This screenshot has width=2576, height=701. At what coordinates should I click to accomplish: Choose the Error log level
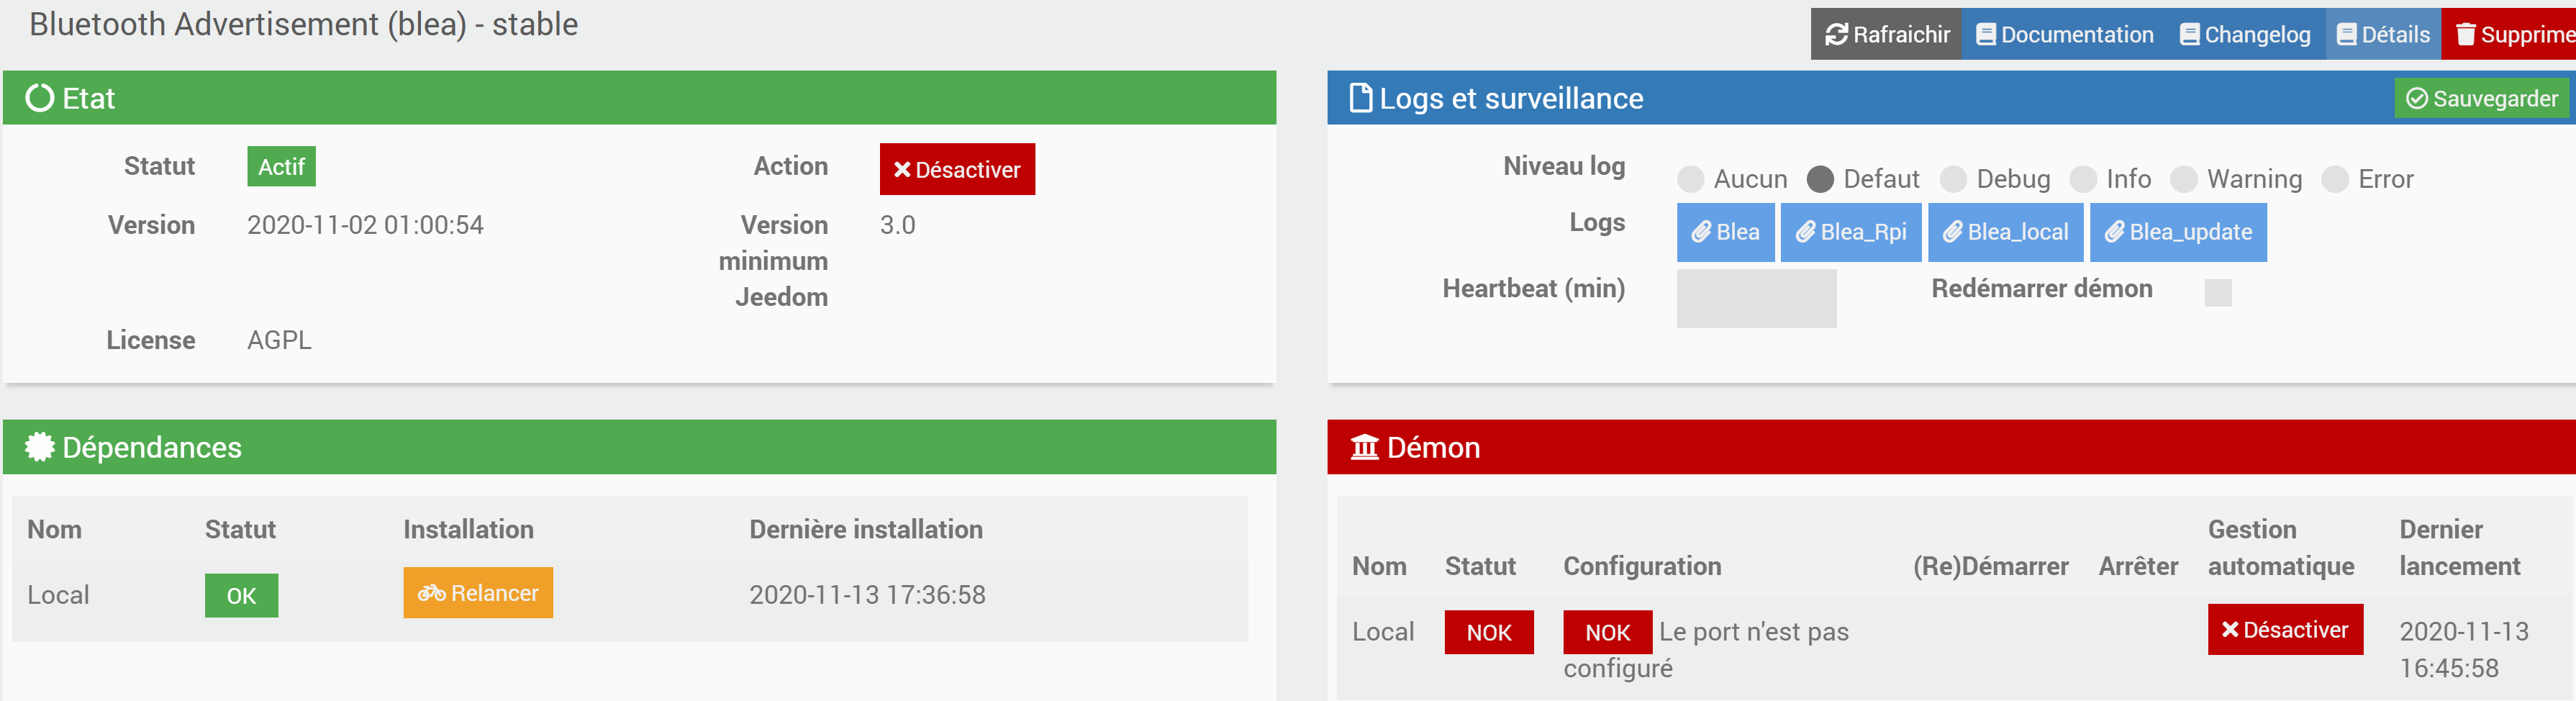(x=2335, y=180)
